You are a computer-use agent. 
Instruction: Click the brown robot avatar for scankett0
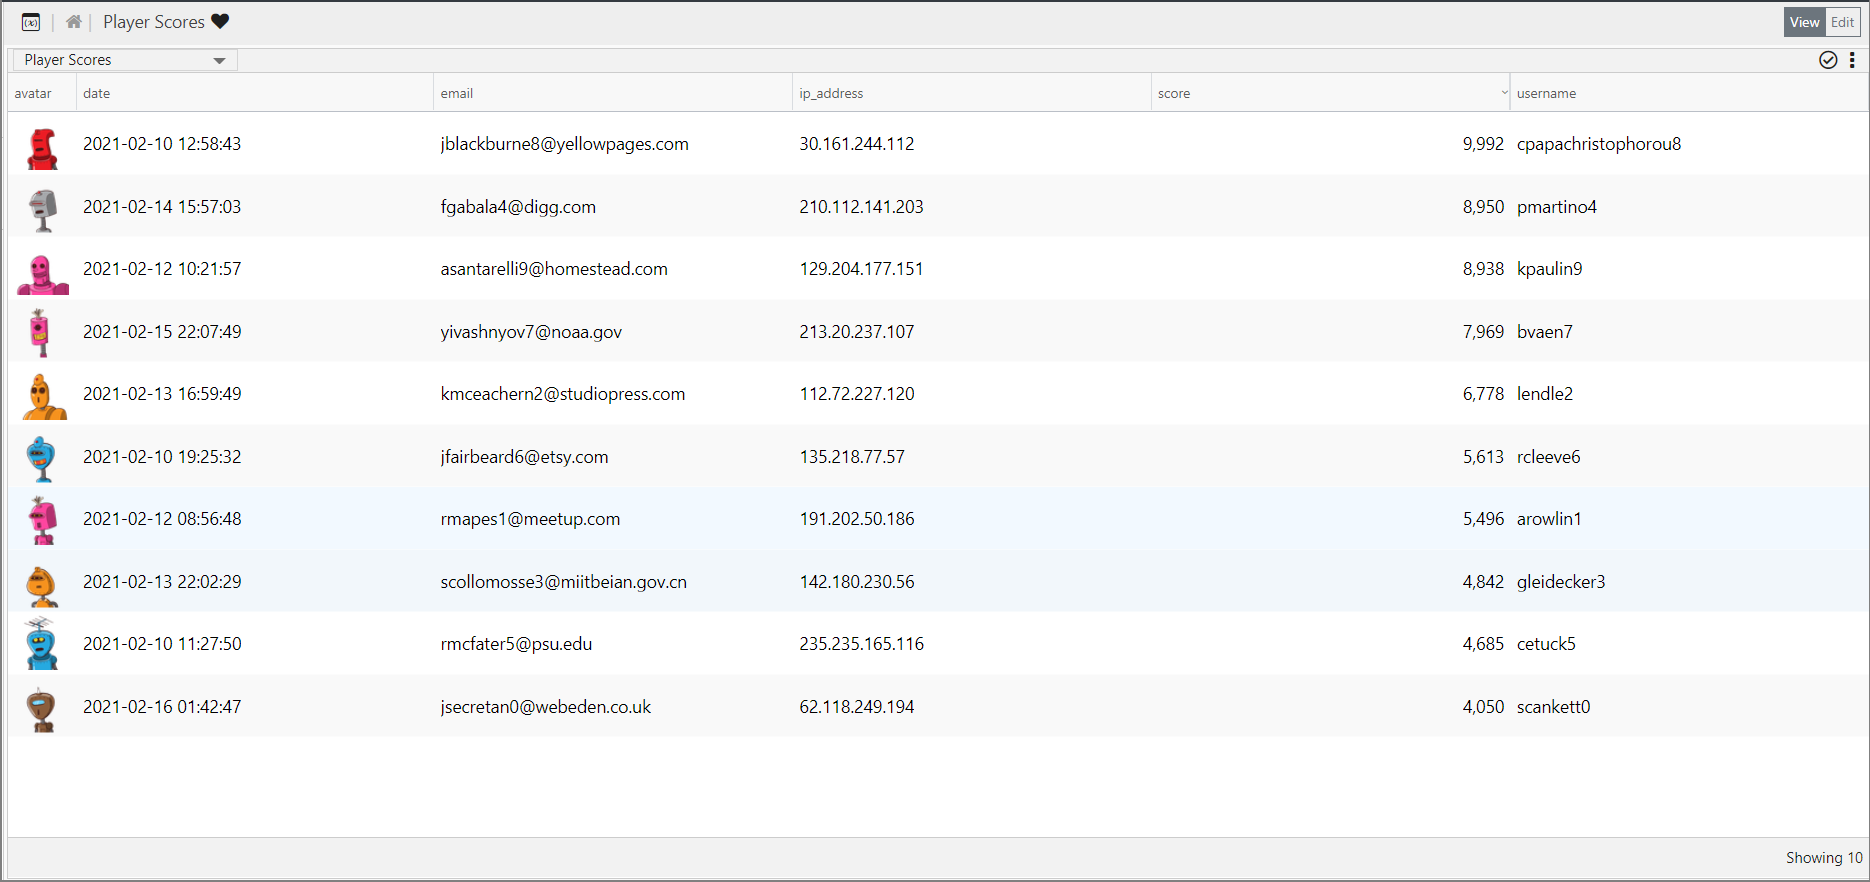(41, 710)
